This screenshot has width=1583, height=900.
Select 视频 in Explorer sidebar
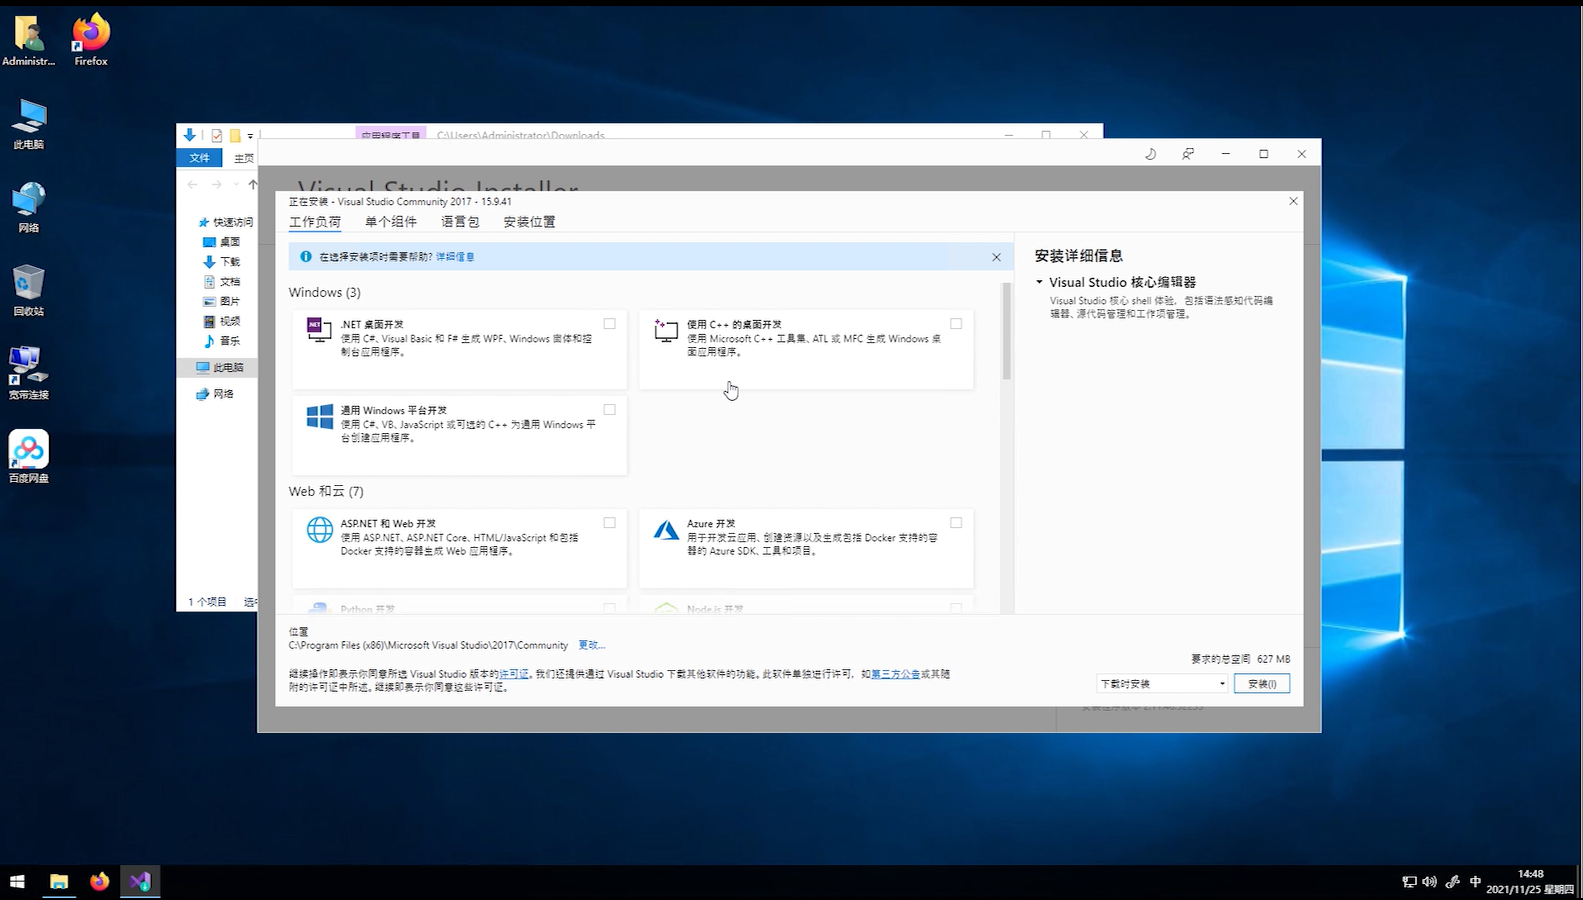click(222, 321)
